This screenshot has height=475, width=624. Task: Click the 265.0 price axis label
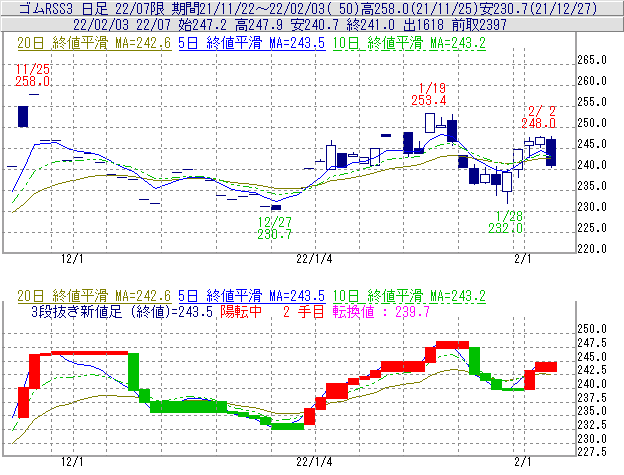point(592,60)
